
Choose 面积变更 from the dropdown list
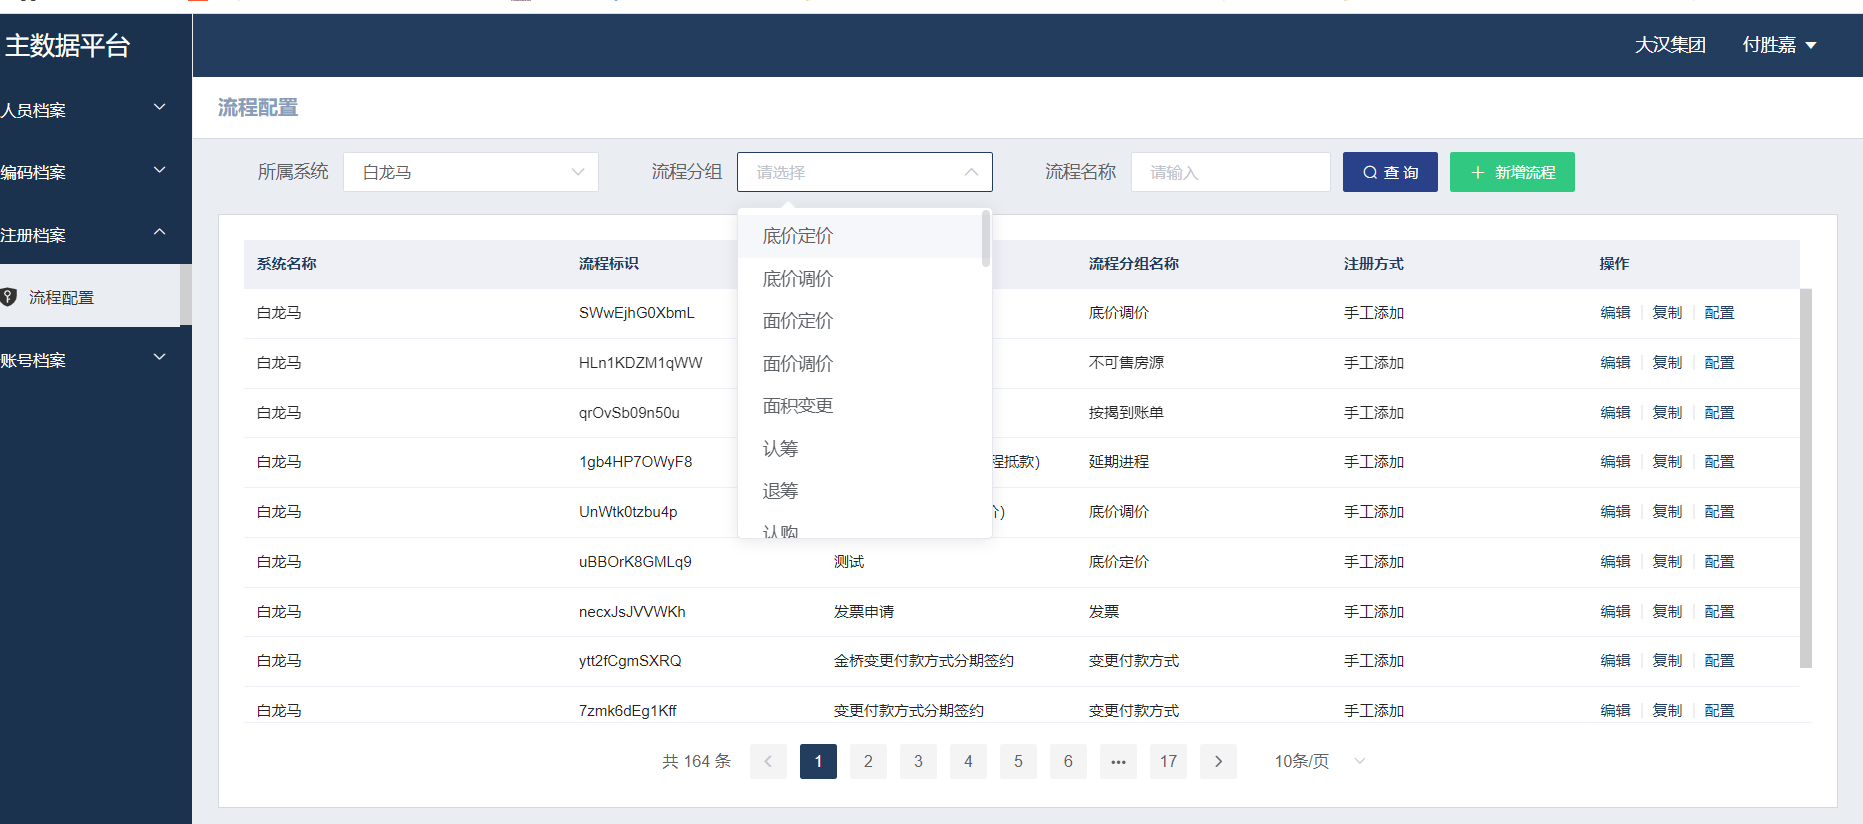(860, 406)
